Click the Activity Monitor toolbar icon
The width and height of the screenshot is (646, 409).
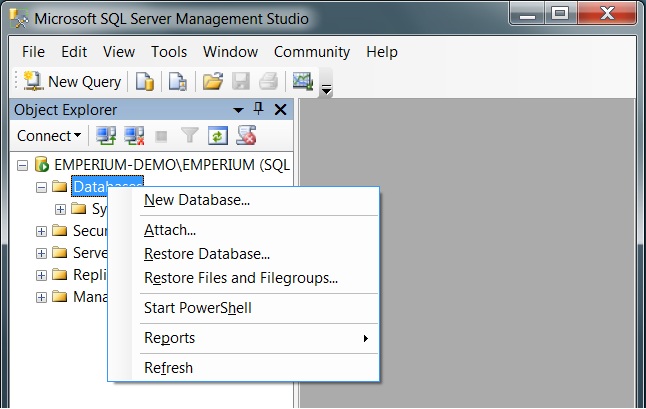tap(300, 82)
